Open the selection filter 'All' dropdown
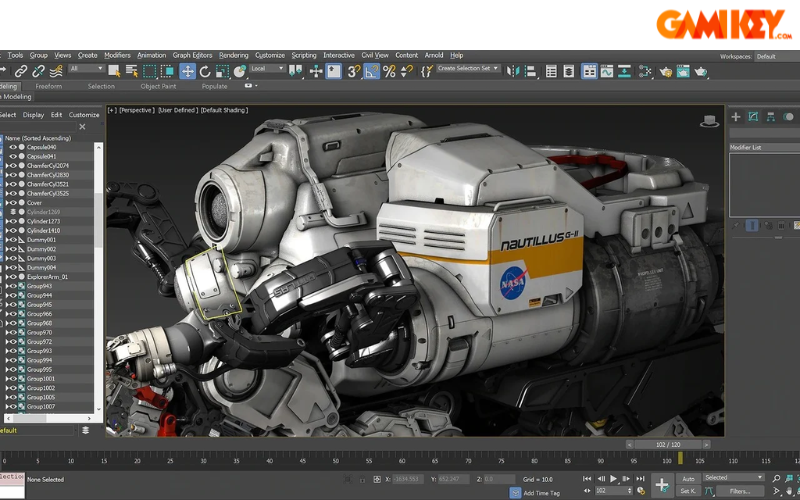This screenshot has height=500, width=800. click(87, 68)
